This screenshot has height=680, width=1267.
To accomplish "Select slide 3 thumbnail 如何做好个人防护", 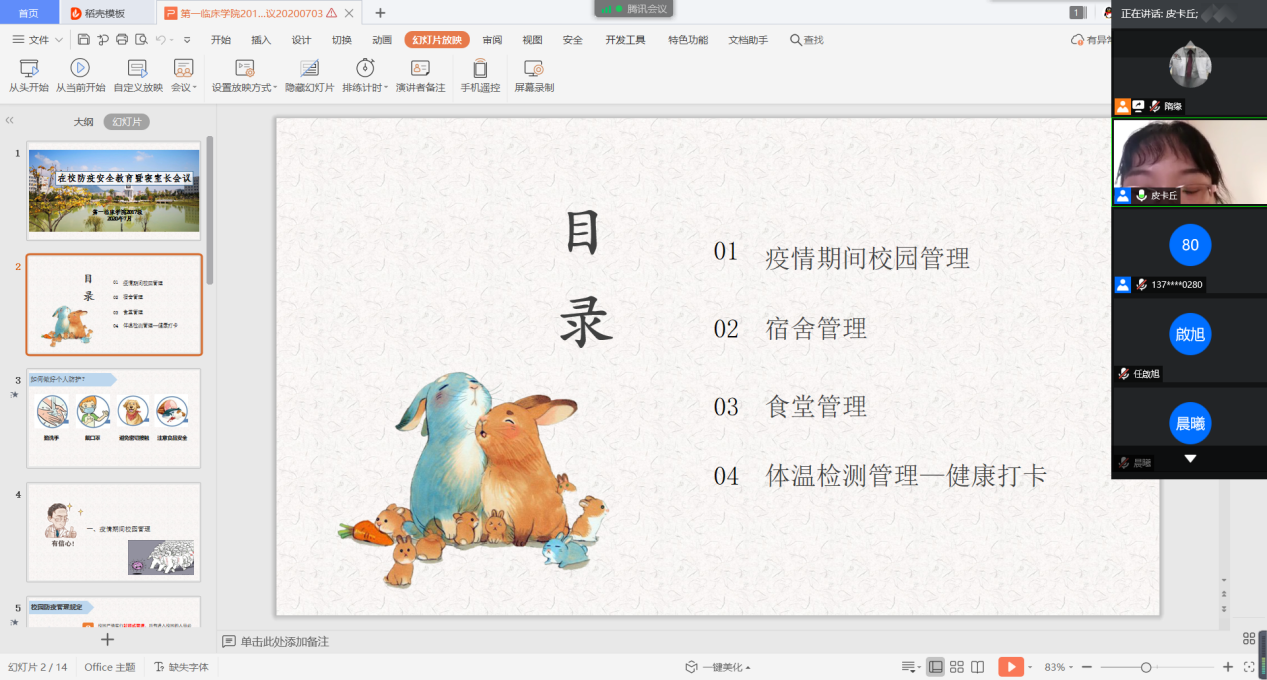I will click(x=114, y=418).
